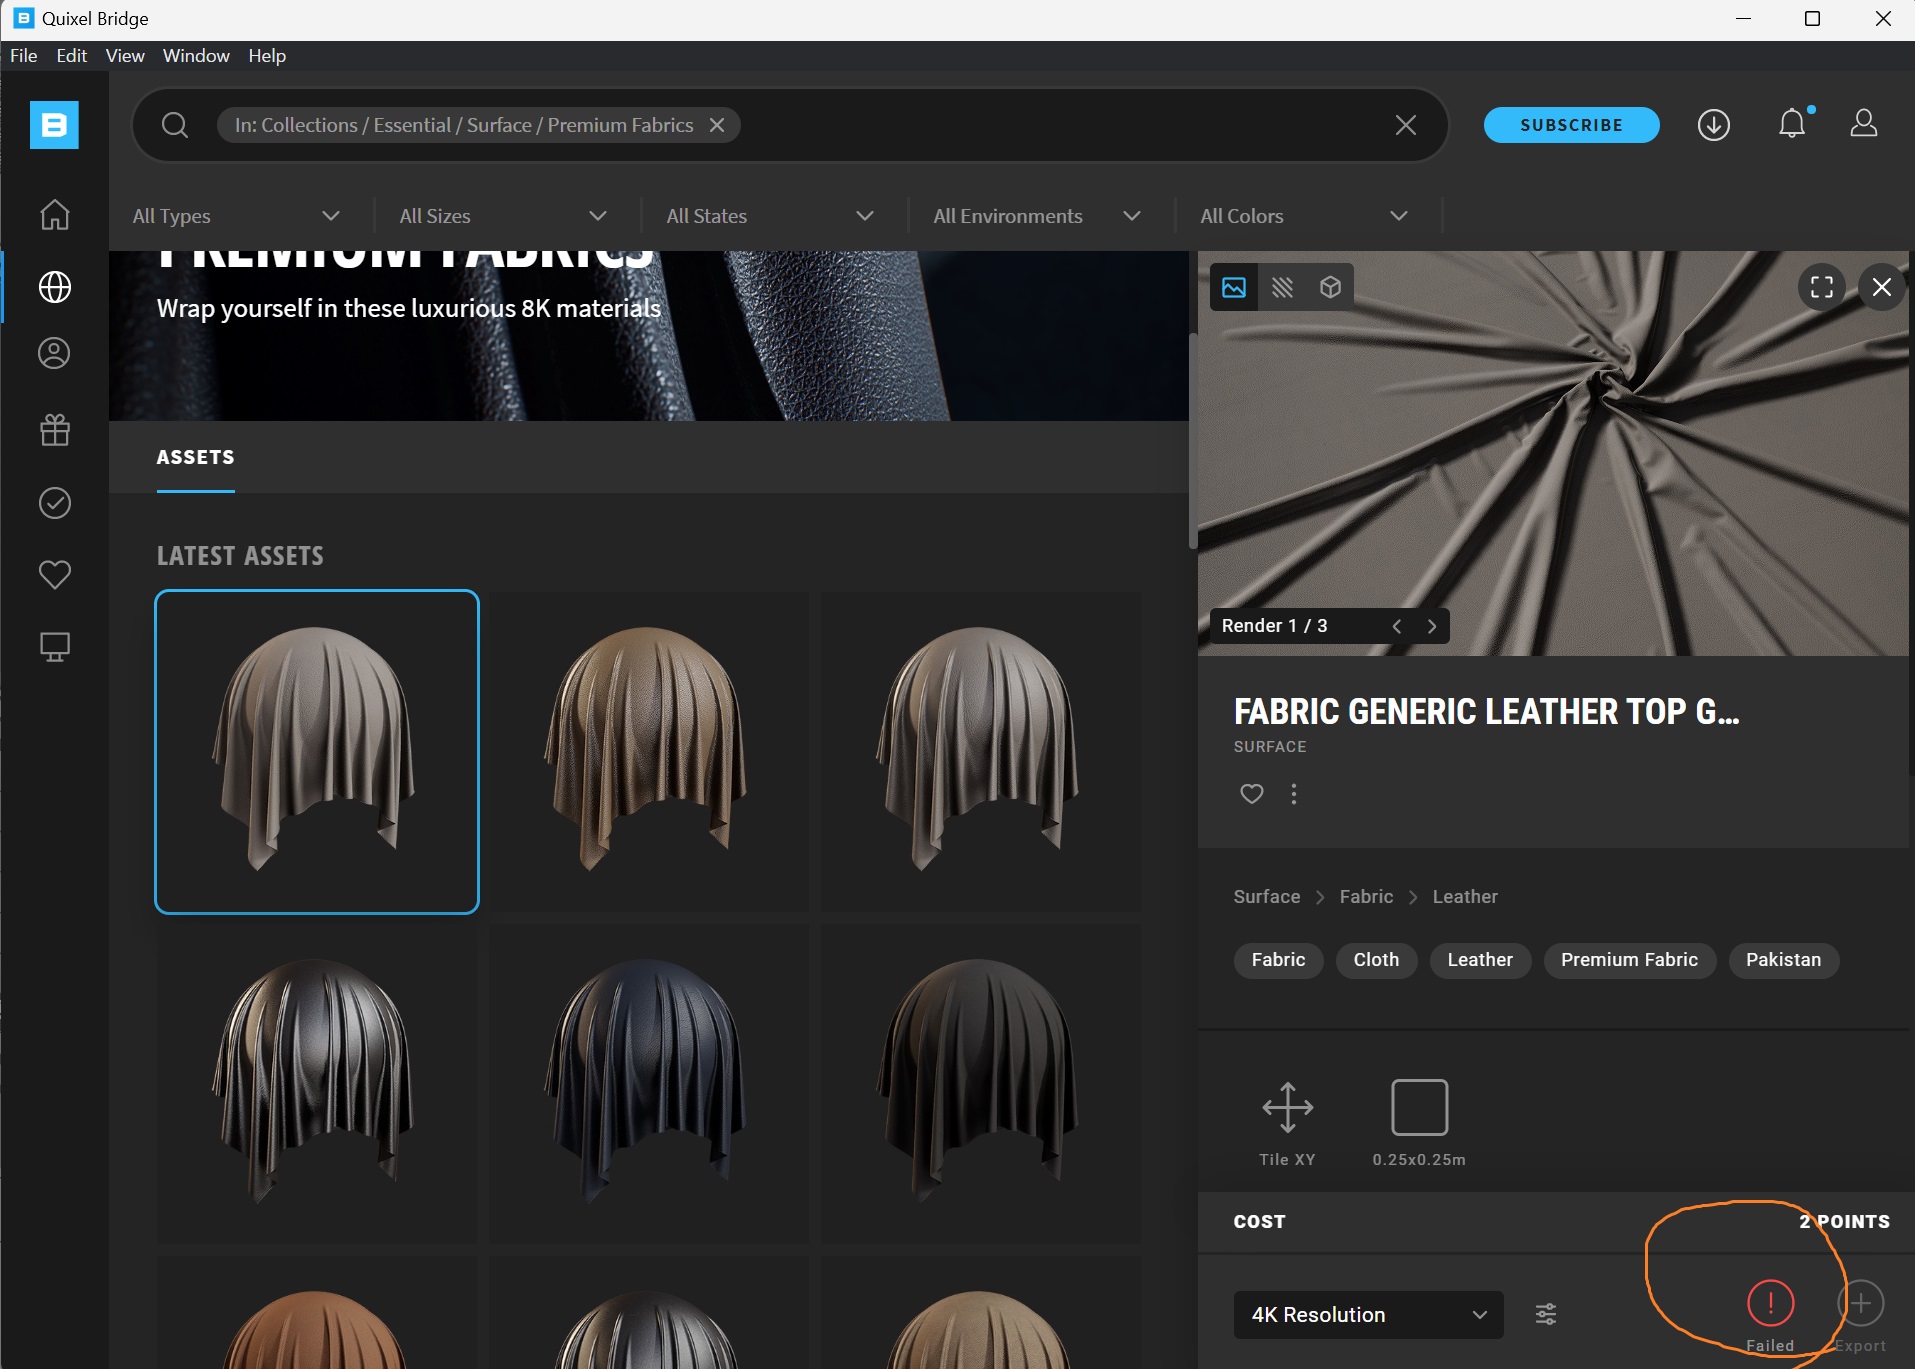The width and height of the screenshot is (1915, 1369).
Task: Switch preview to image render view
Action: [x=1234, y=287]
